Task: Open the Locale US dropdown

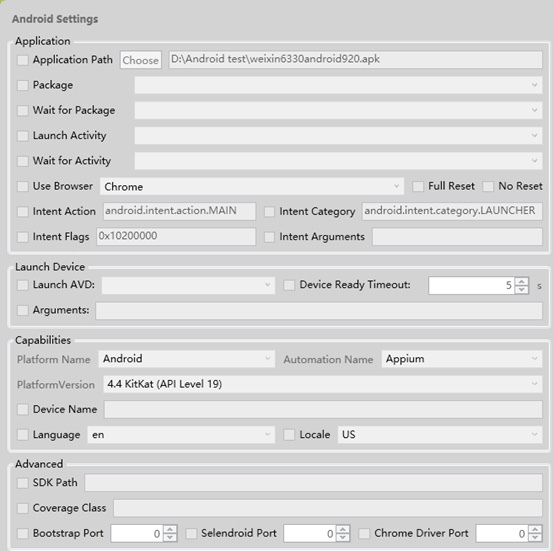Action: pyautogui.click(x=440, y=434)
